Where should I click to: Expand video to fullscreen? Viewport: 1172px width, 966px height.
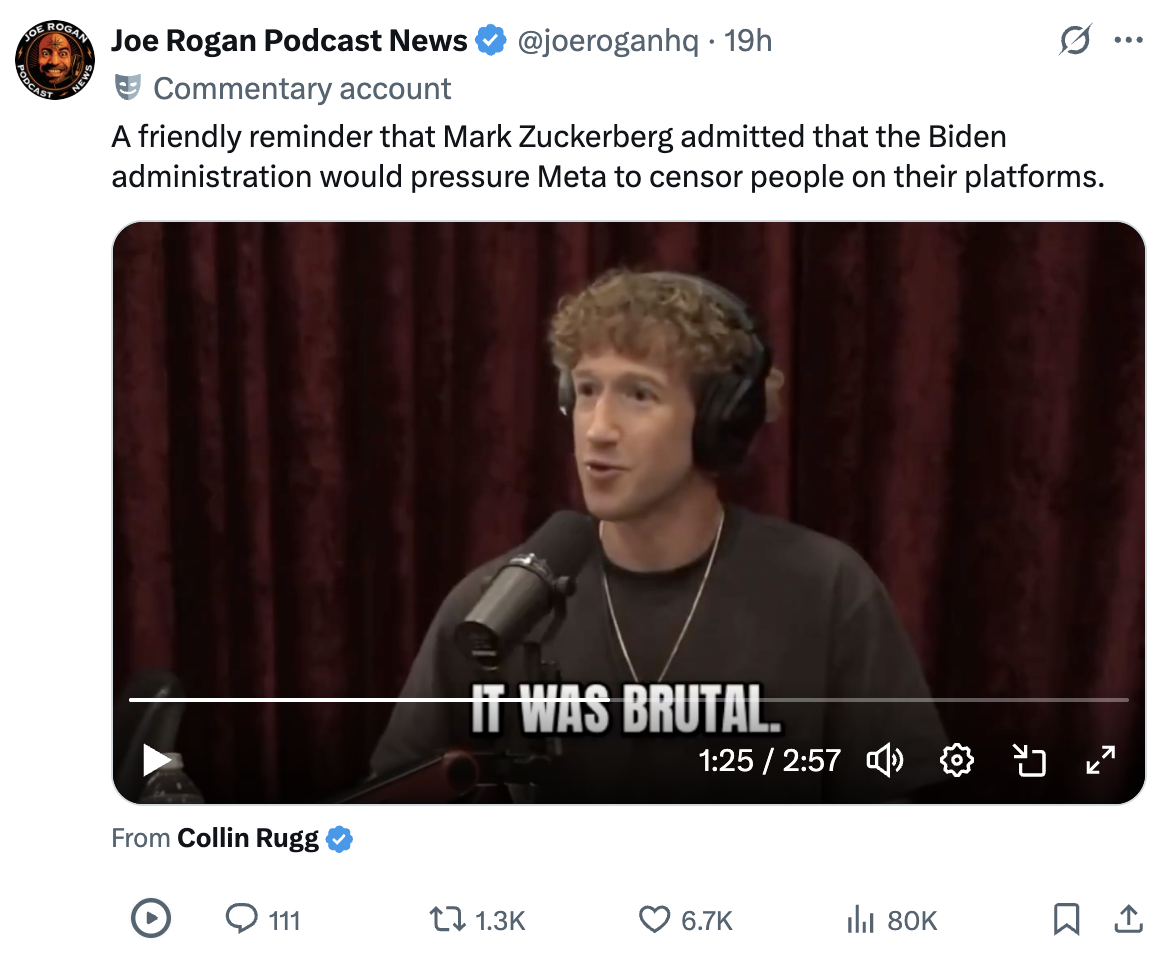[1101, 761]
